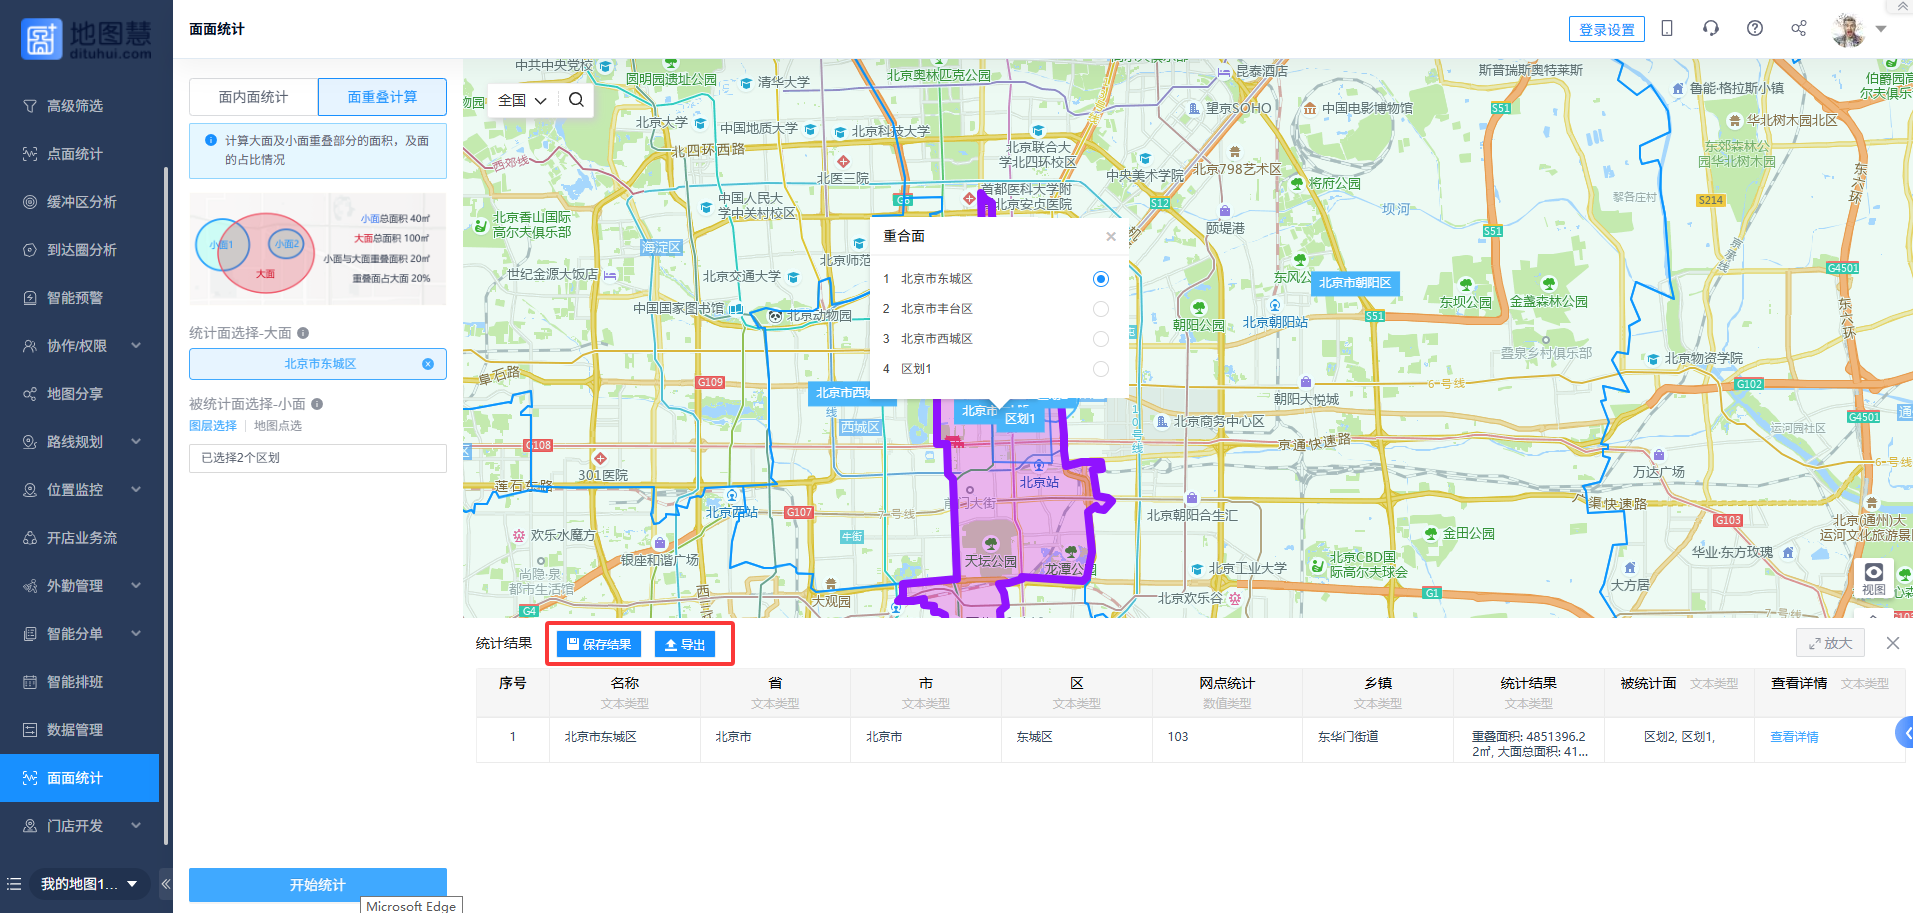The image size is (1913, 913).
Task: Collapse the left sidebar arrow
Action: [166, 884]
